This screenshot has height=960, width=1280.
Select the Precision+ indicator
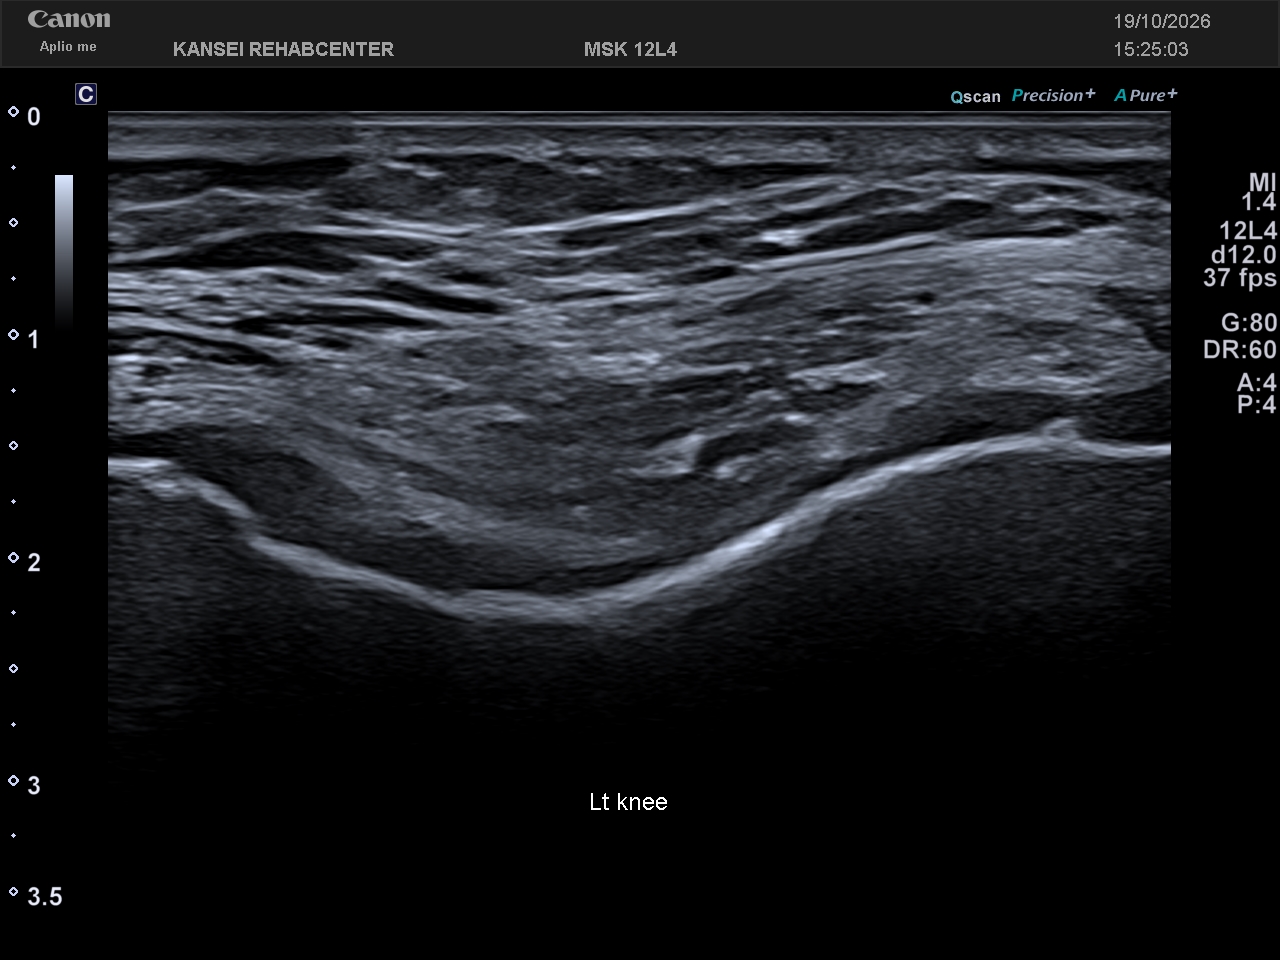pyautogui.click(x=1053, y=95)
